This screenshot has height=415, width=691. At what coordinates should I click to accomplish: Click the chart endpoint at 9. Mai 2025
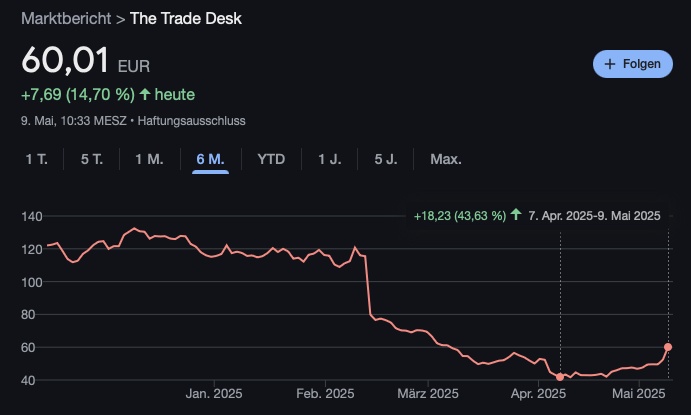click(x=668, y=347)
